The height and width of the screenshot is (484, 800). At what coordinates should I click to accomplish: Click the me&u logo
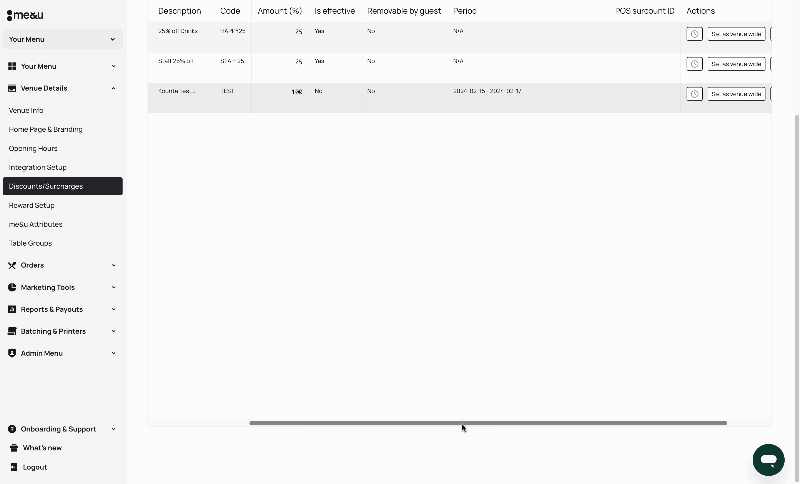25,15
